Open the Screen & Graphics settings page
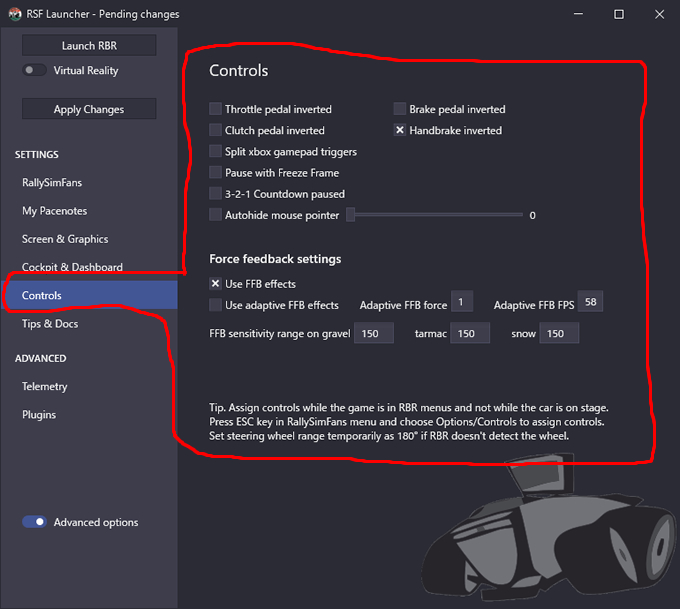The width and height of the screenshot is (680, 609). pos(65,239)
